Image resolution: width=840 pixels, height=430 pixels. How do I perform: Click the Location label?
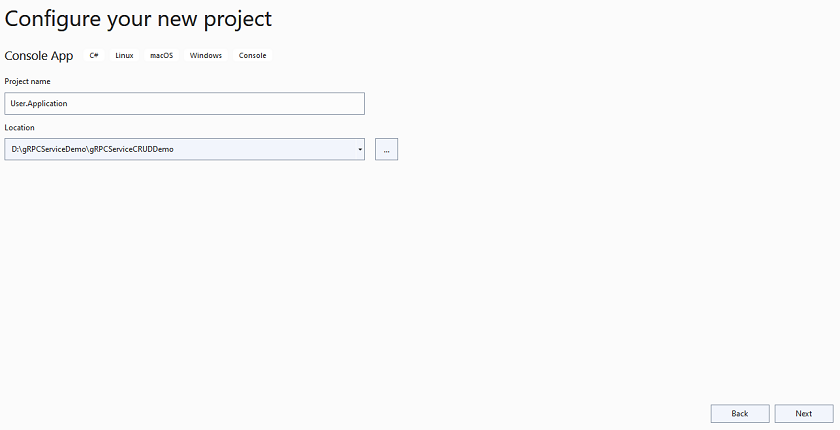(x=19, y=127)
